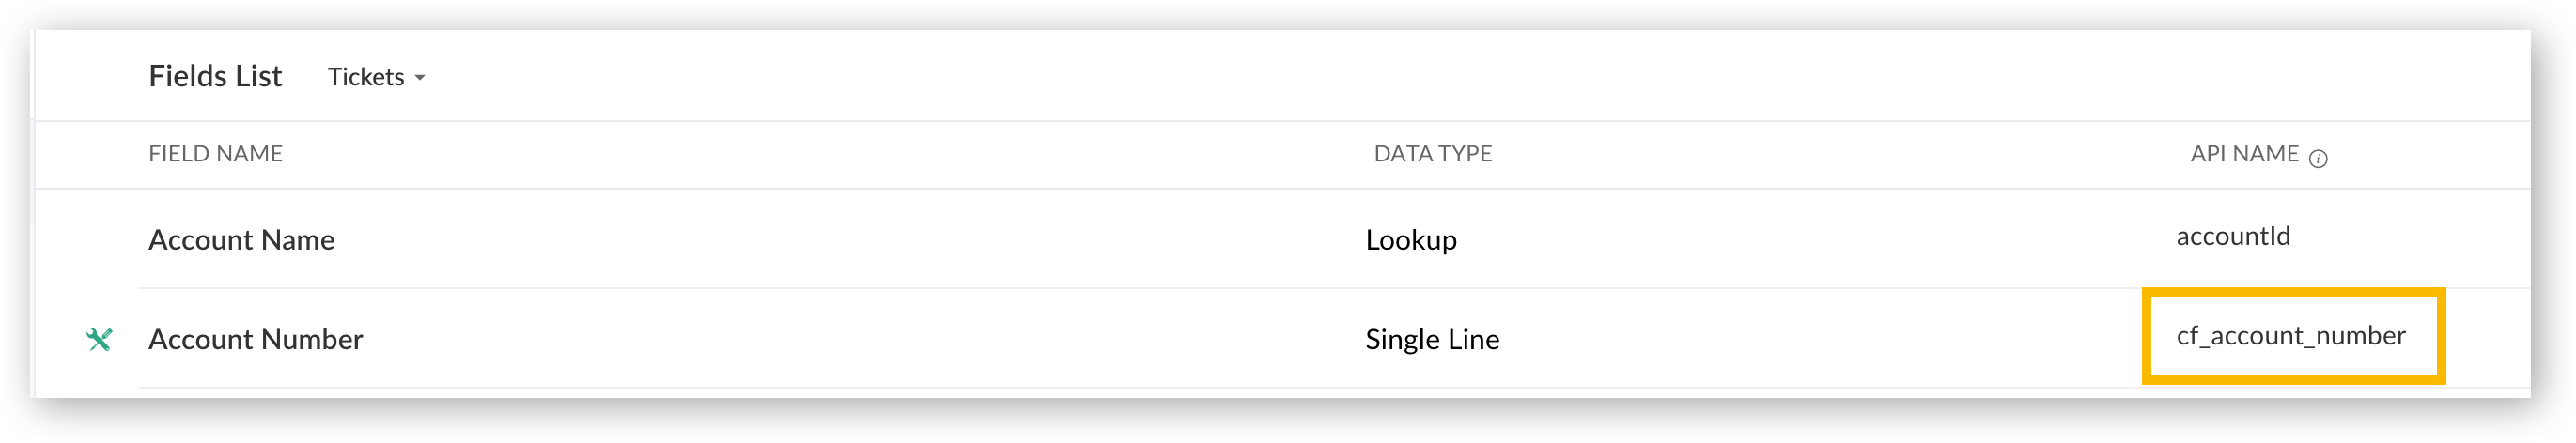Click the Lookup data type cell
The height and width of the screenshot is (443, 2576).
click(x=1410, y=240)
